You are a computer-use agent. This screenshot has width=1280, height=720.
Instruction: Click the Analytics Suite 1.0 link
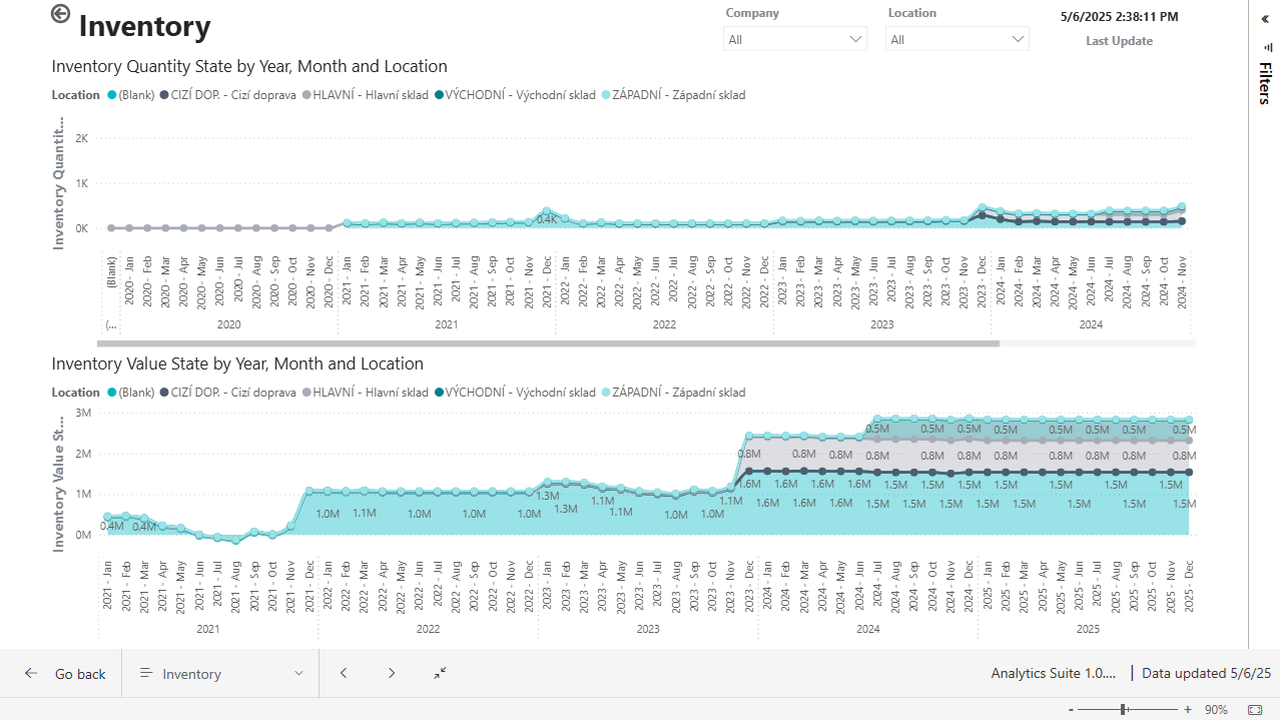point(1053,673)
